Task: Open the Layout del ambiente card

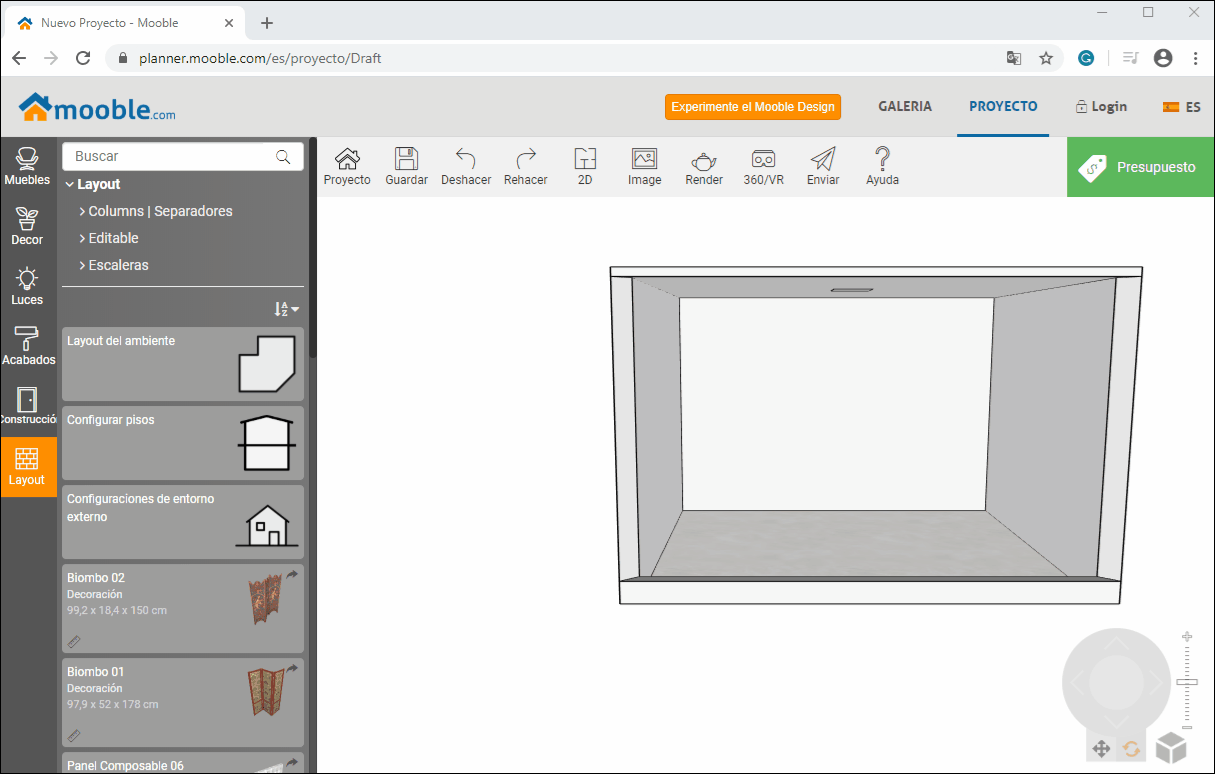Action: click(183, 364)
